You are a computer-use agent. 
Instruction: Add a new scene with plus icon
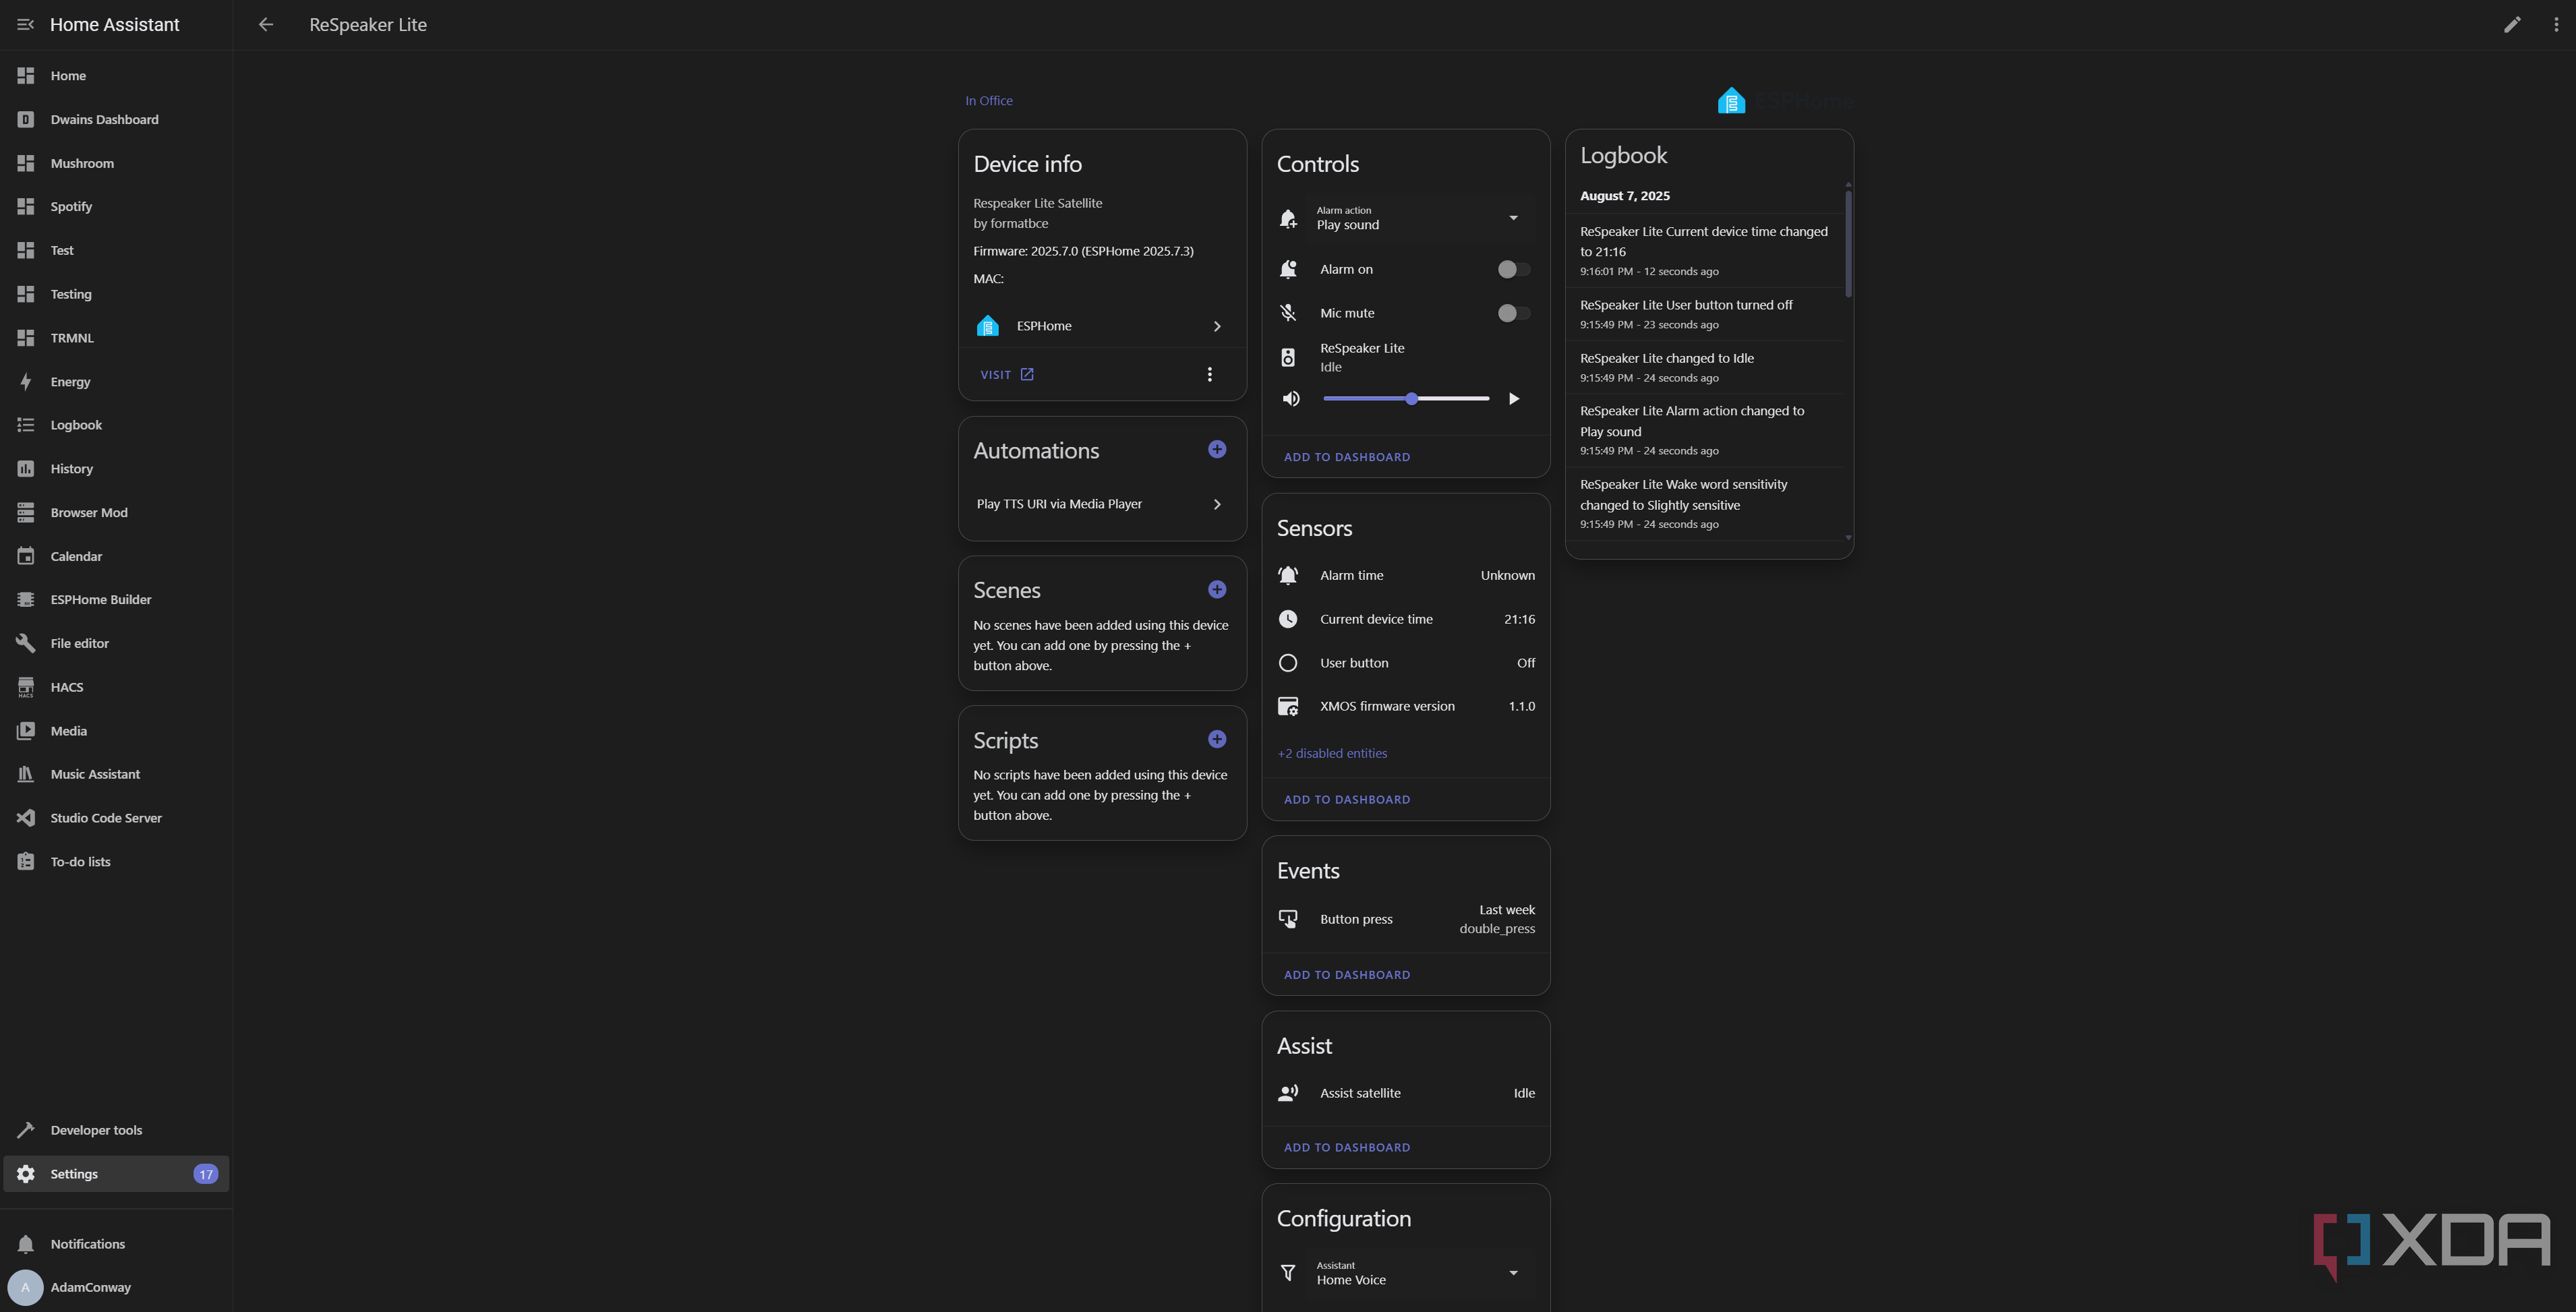tap(1217, 589)
